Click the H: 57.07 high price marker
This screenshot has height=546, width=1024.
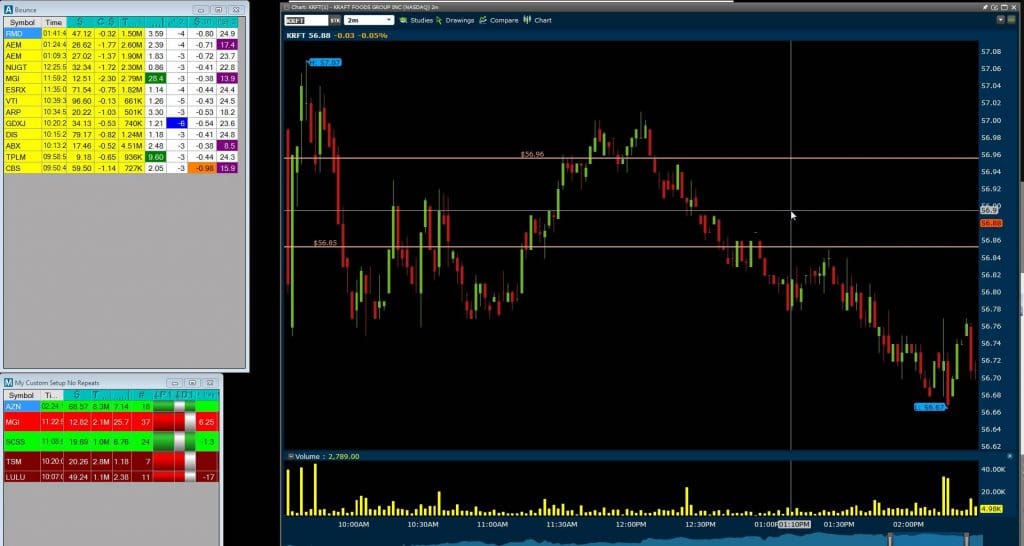tap(325, 62)
